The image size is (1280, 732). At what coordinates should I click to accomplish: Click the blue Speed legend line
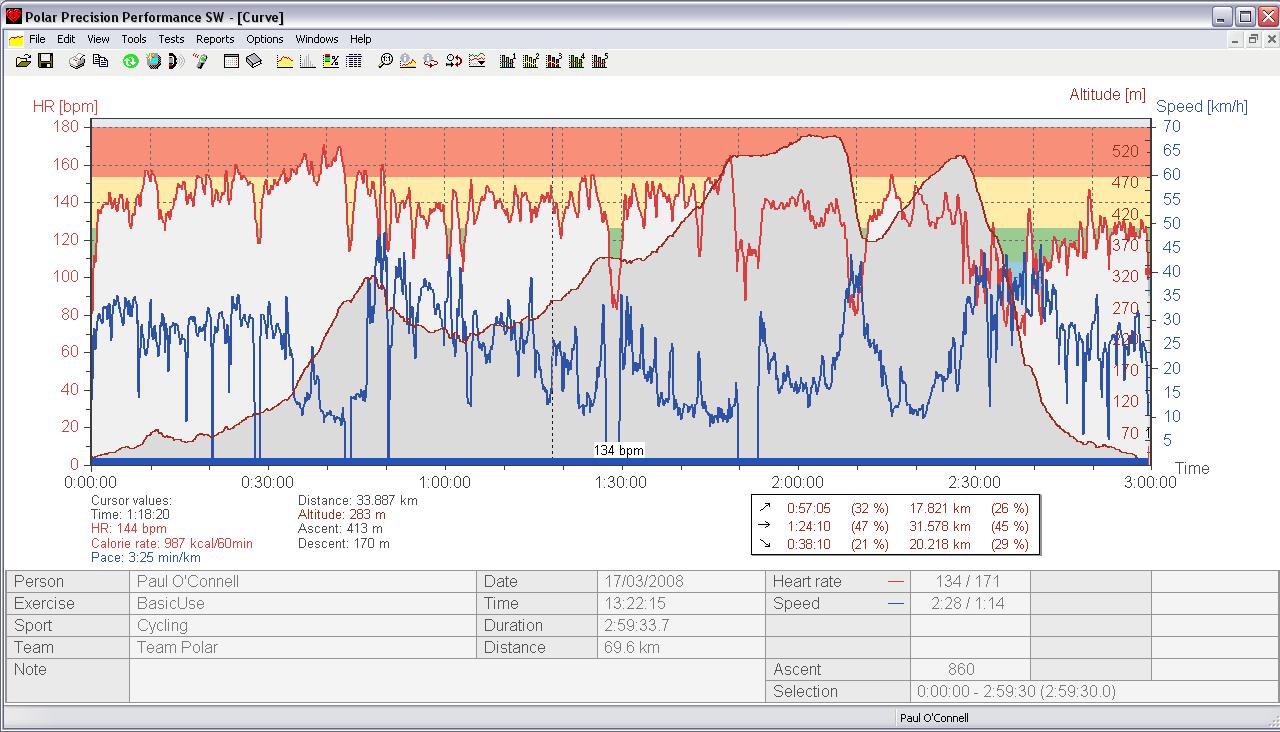pos(895,603)
